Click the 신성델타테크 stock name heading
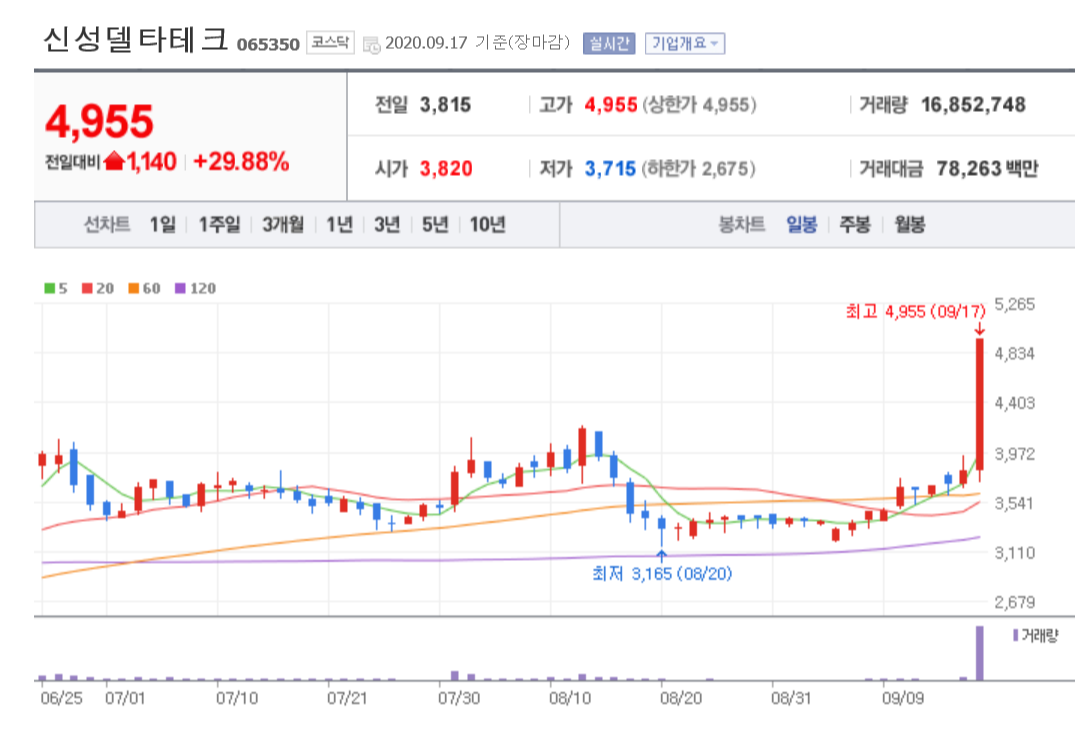Image resolution: width=1075 pixels, height=731 pixels. pyautogui.click(x=135, y=40)
